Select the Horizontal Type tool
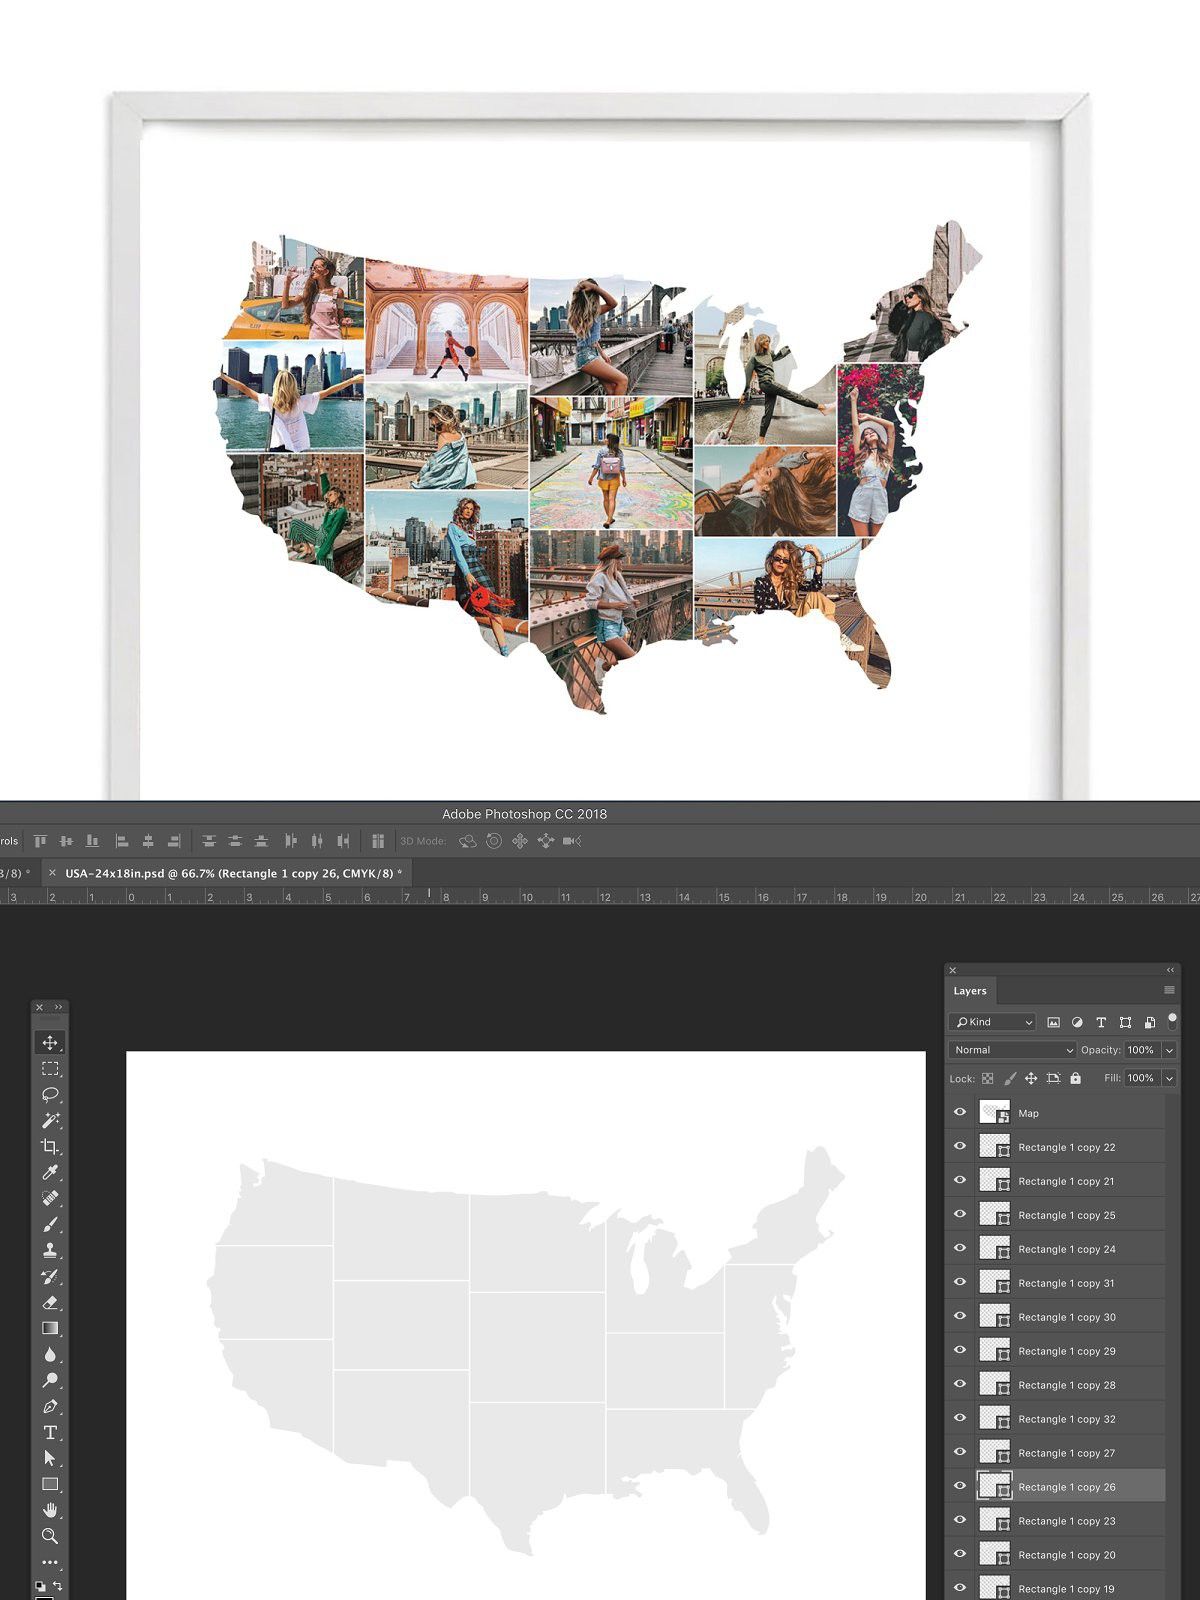 coord(50,1432)
